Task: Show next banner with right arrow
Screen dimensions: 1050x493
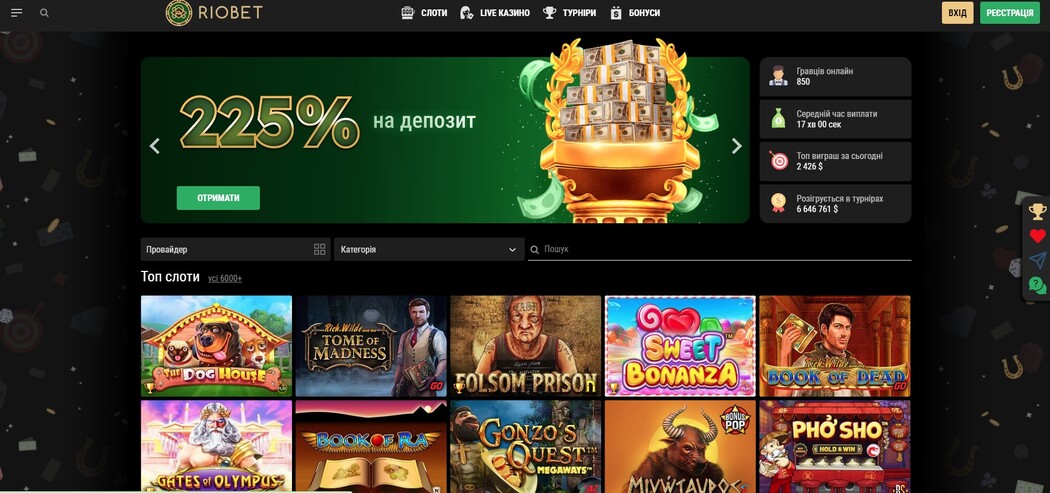Action: click(737, 146)
